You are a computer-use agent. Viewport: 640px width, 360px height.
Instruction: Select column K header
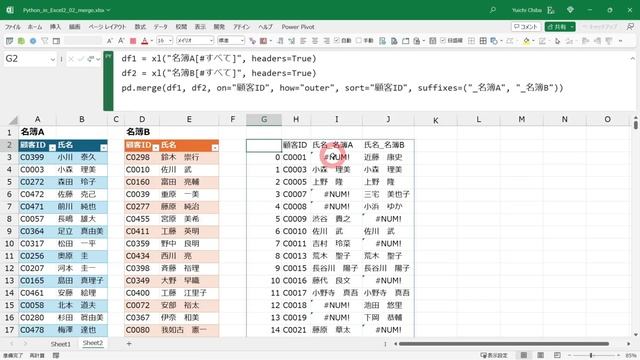click(436, 120)
